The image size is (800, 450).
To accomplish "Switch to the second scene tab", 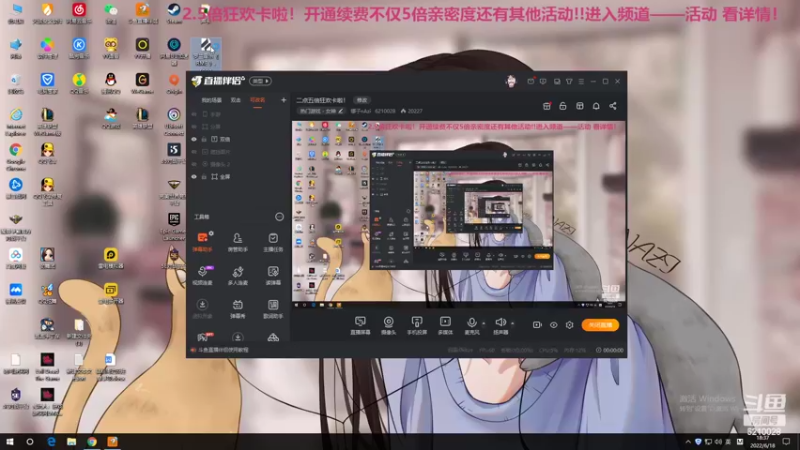I will pyautogui.click(x=236, y=100).
